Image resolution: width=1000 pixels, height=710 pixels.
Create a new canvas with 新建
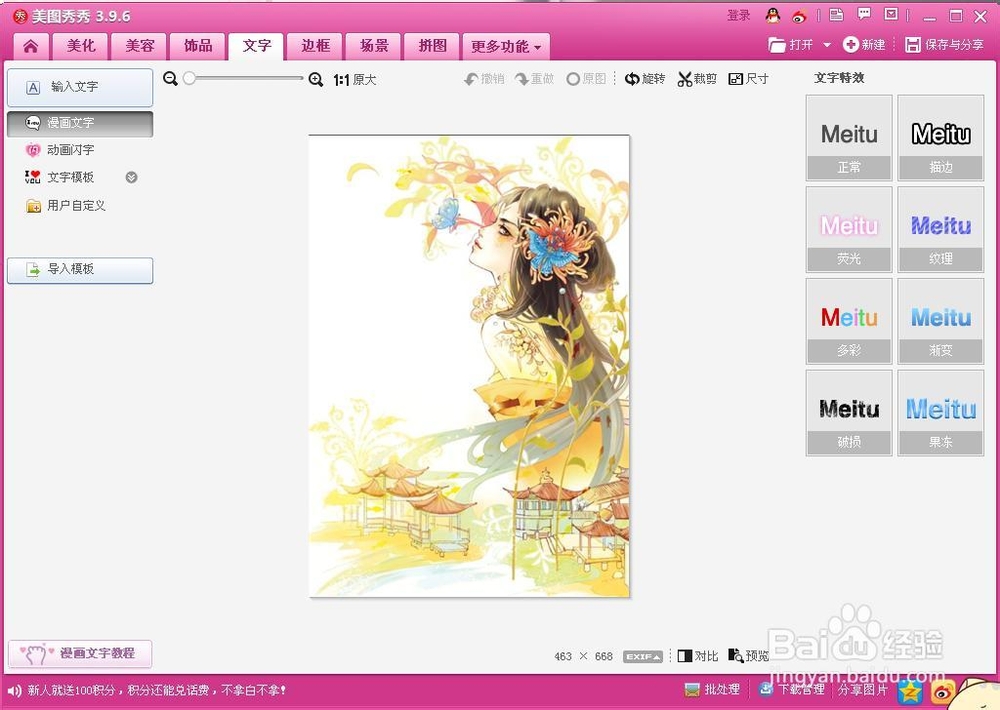864,45
